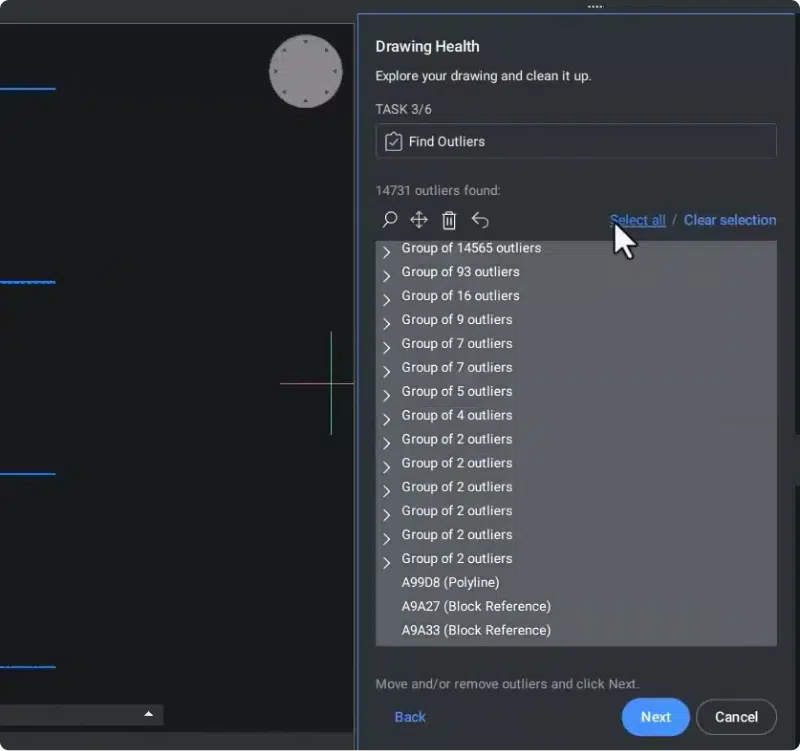Select the A9A33 (Block Reference) item
This screenshot has height=751, width=800.
click(x=476, y=630)
